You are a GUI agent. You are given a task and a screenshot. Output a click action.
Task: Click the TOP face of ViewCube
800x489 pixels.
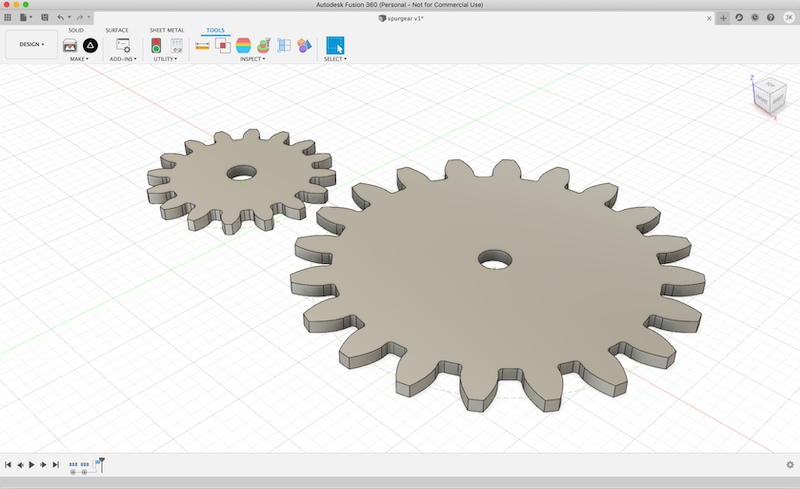[770, 85]
